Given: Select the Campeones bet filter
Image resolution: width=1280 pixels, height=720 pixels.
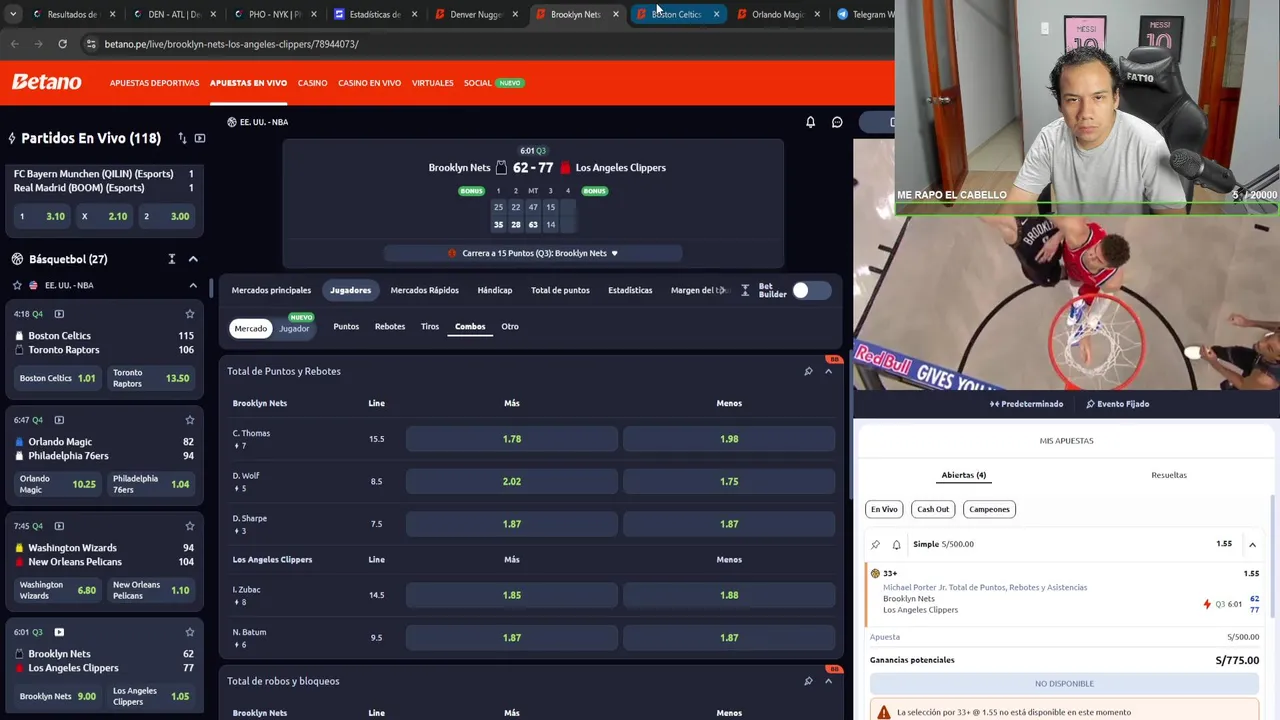Looking at the screenshot, I should [x=989, y=509].
